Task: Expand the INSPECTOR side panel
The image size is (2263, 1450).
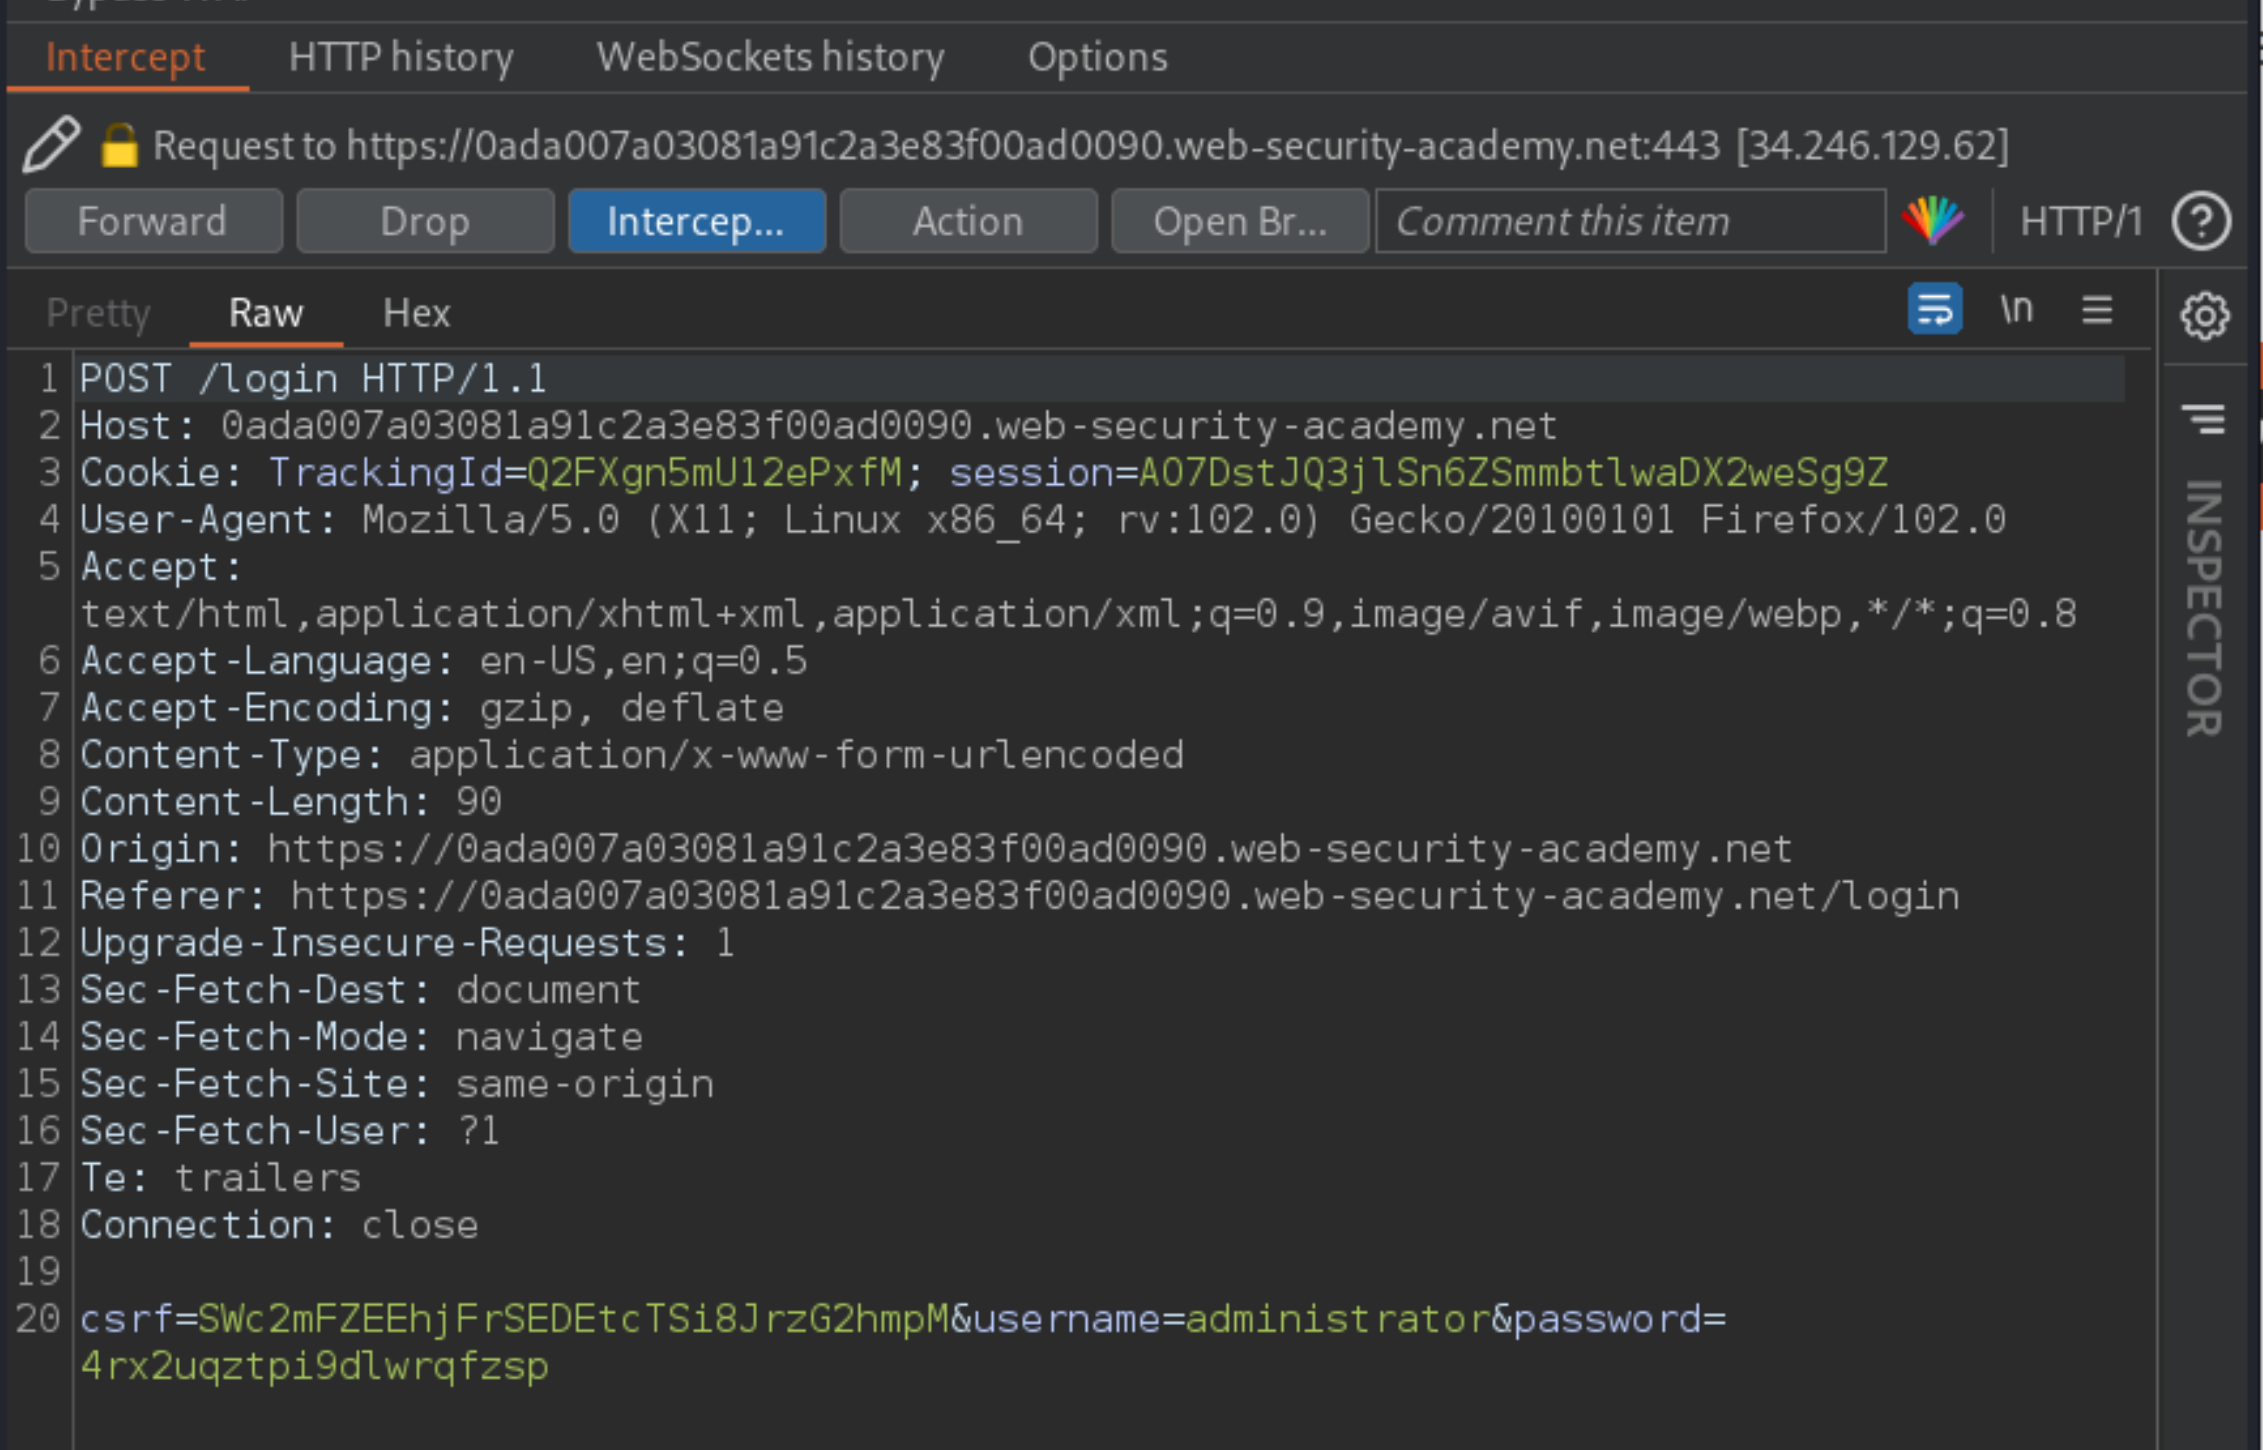Action: (x=2204, y=608)
